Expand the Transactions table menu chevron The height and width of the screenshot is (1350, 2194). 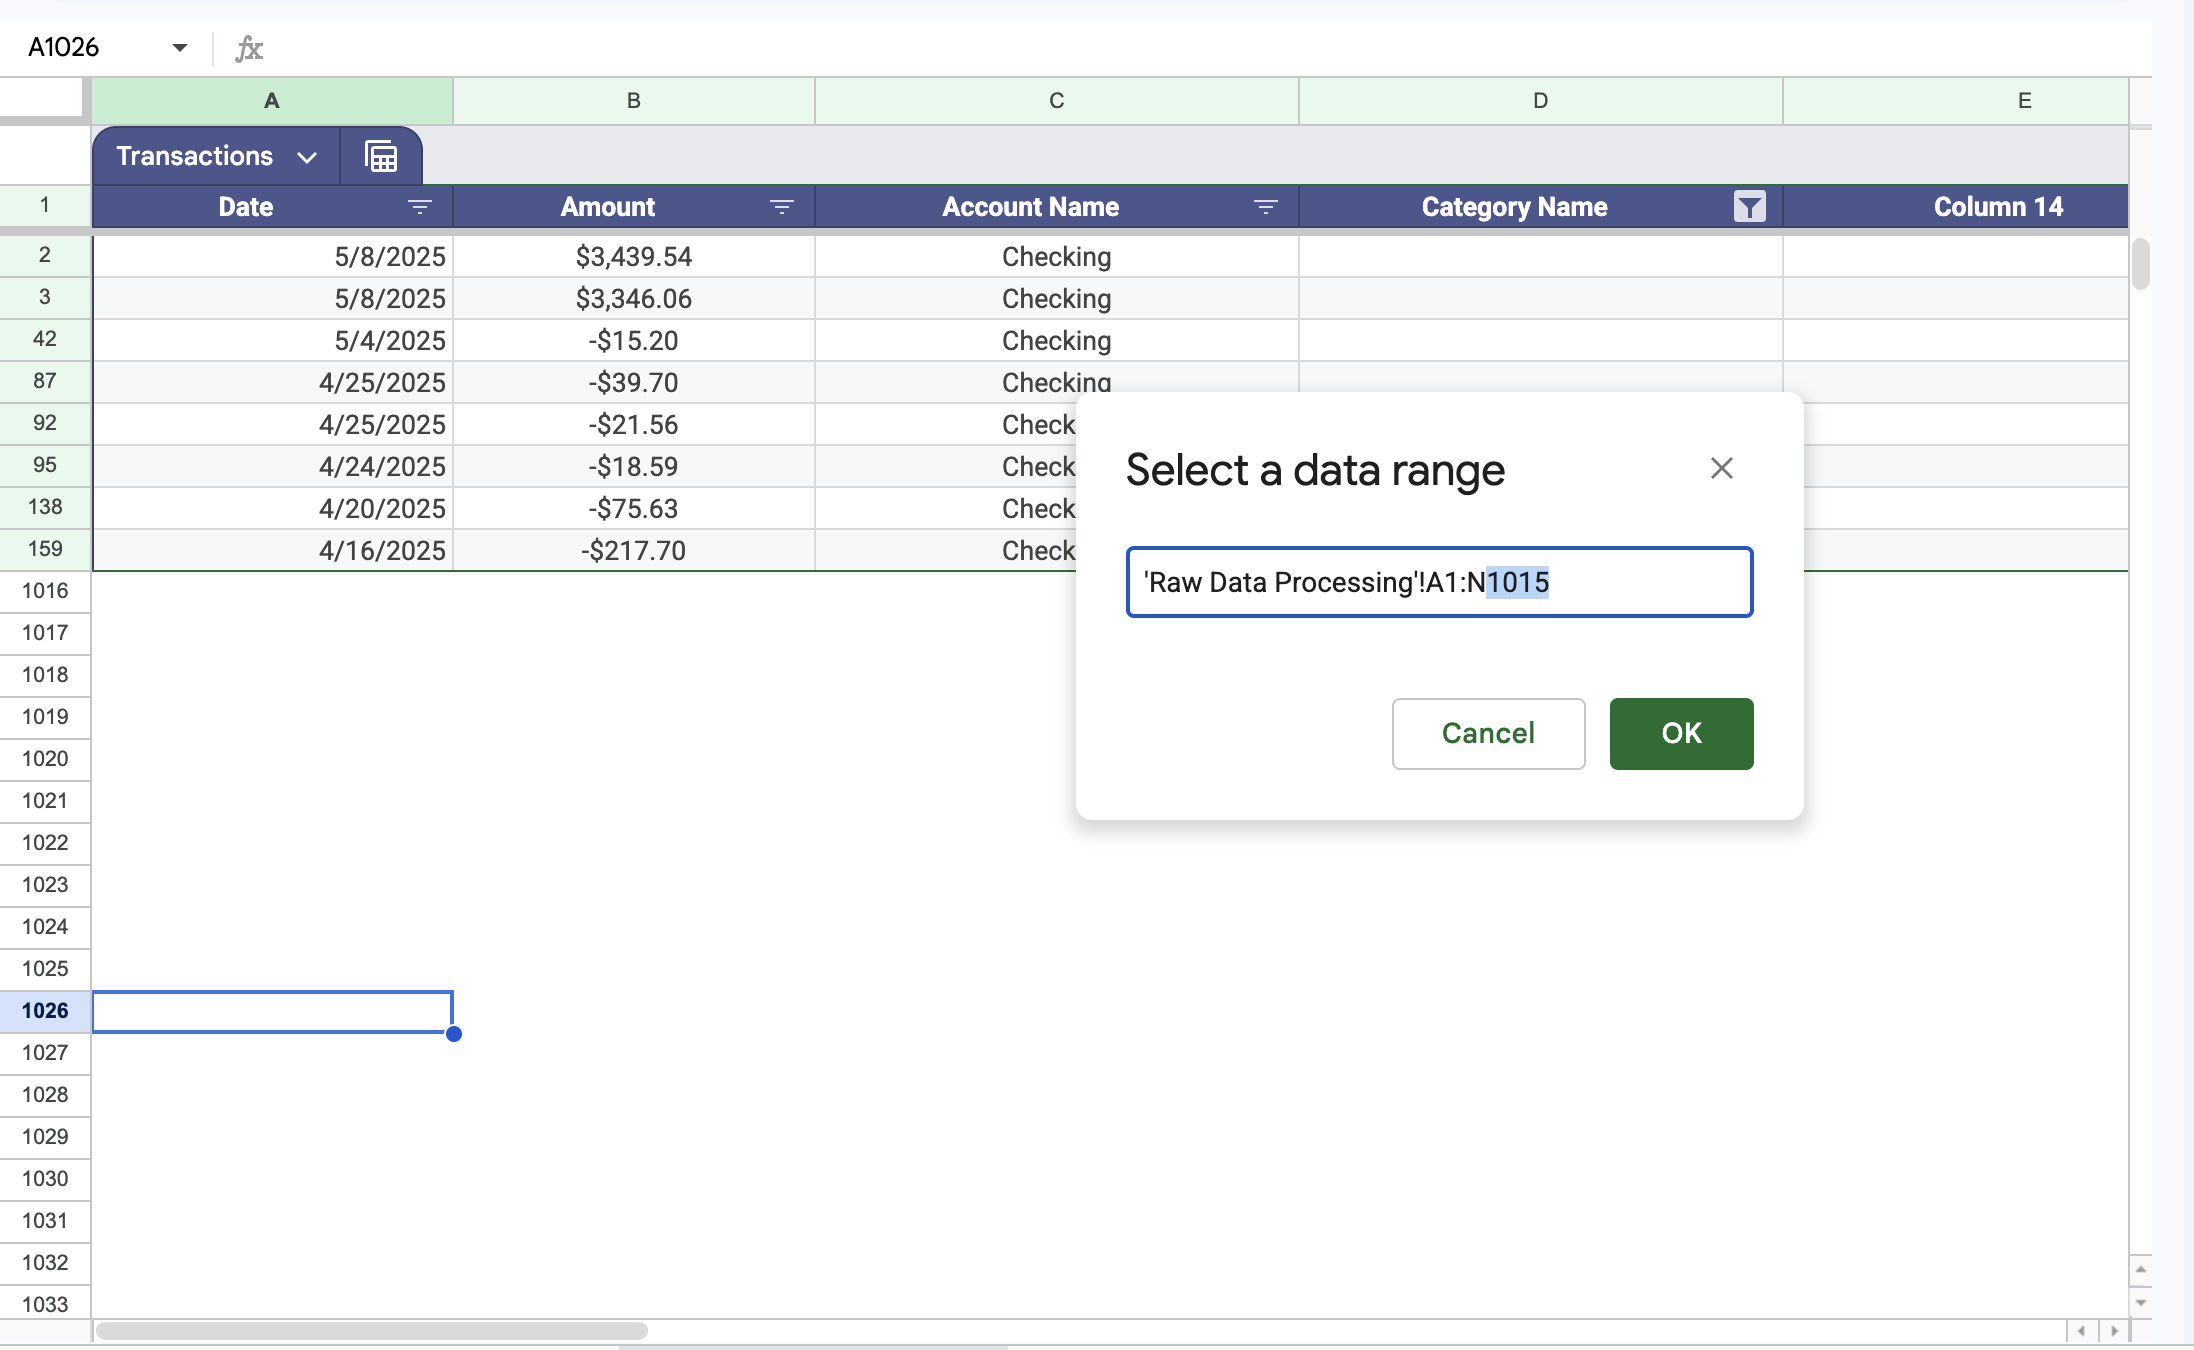[x=307, y=157]
